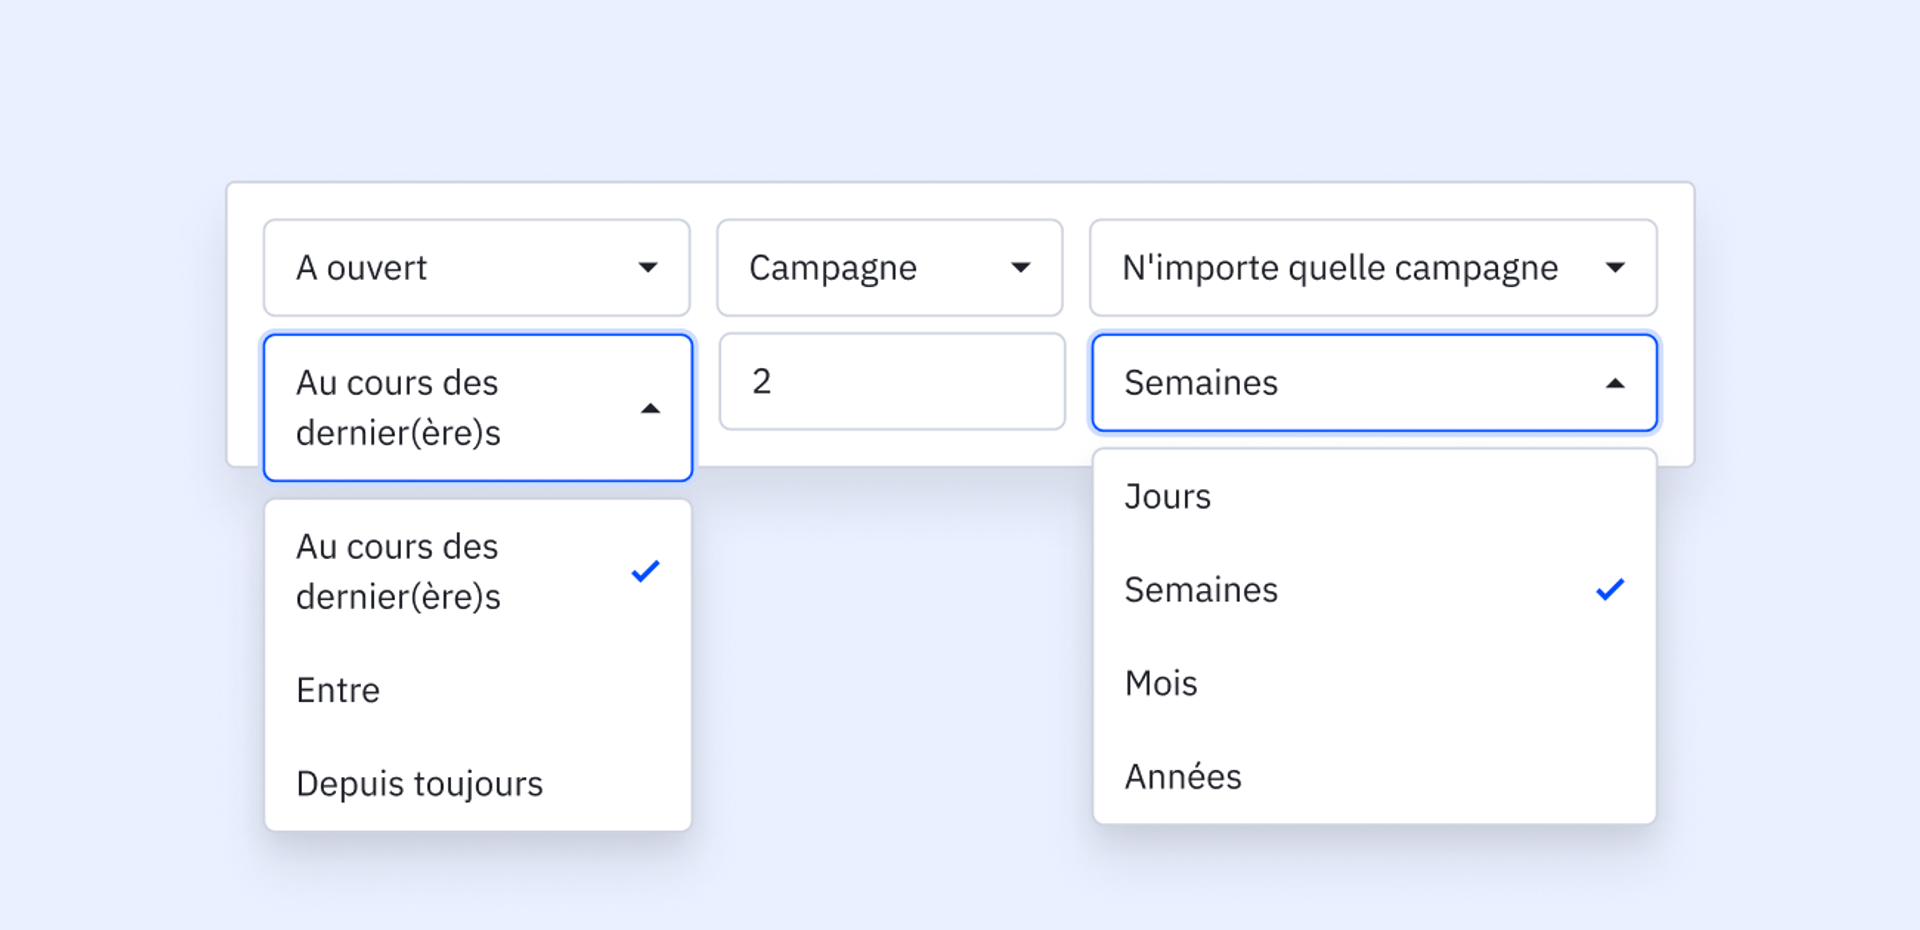Viewport: 1920px width, 930px height.
Task: Choose 'Mois' in the unit list
Action: [x=1161, y=684]
